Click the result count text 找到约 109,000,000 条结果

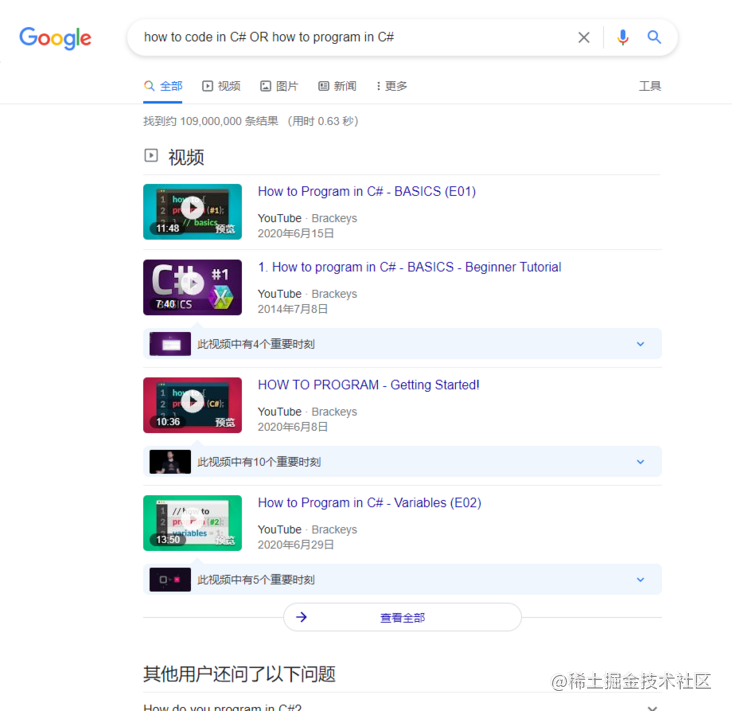click(211, 121)
